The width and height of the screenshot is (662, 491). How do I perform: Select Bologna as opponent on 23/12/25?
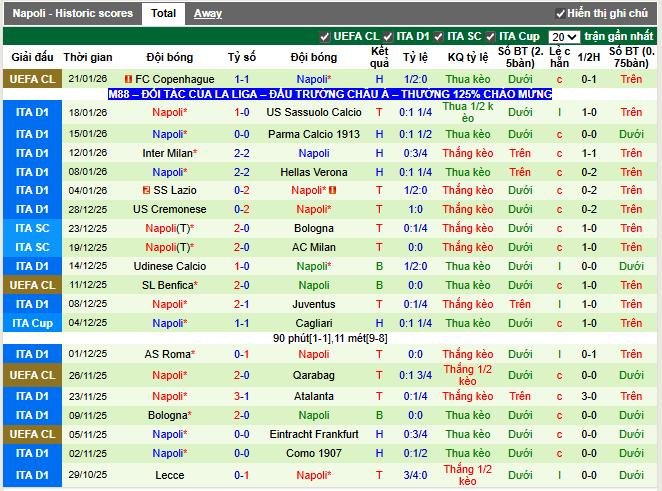pyautogui.click(x=314, y=228)
